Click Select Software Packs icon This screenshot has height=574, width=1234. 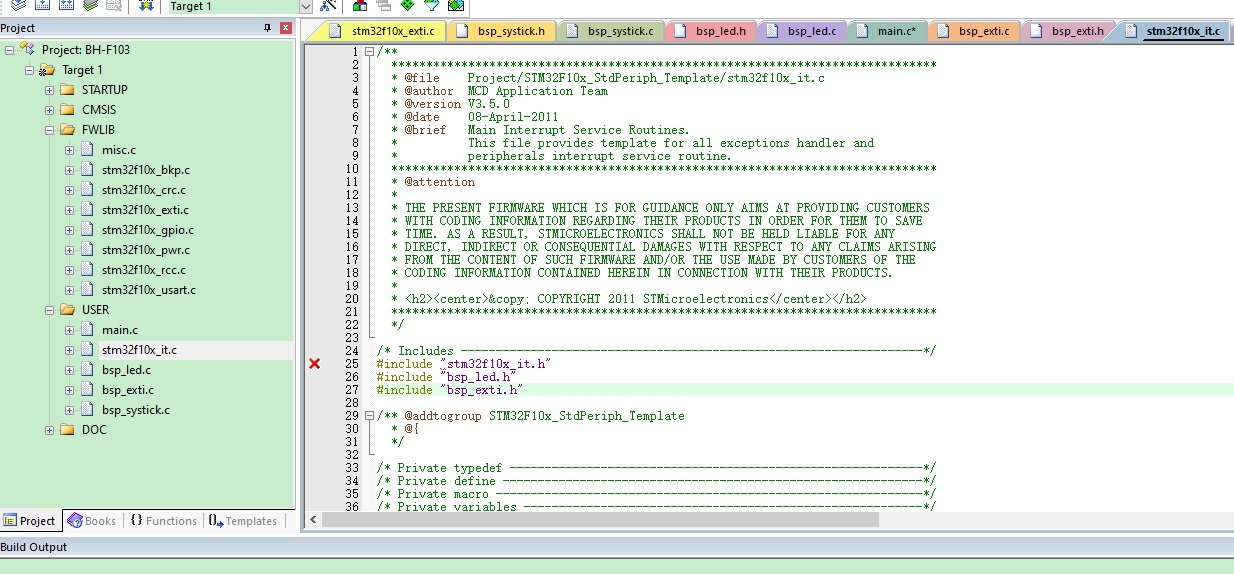click(431, 5)
